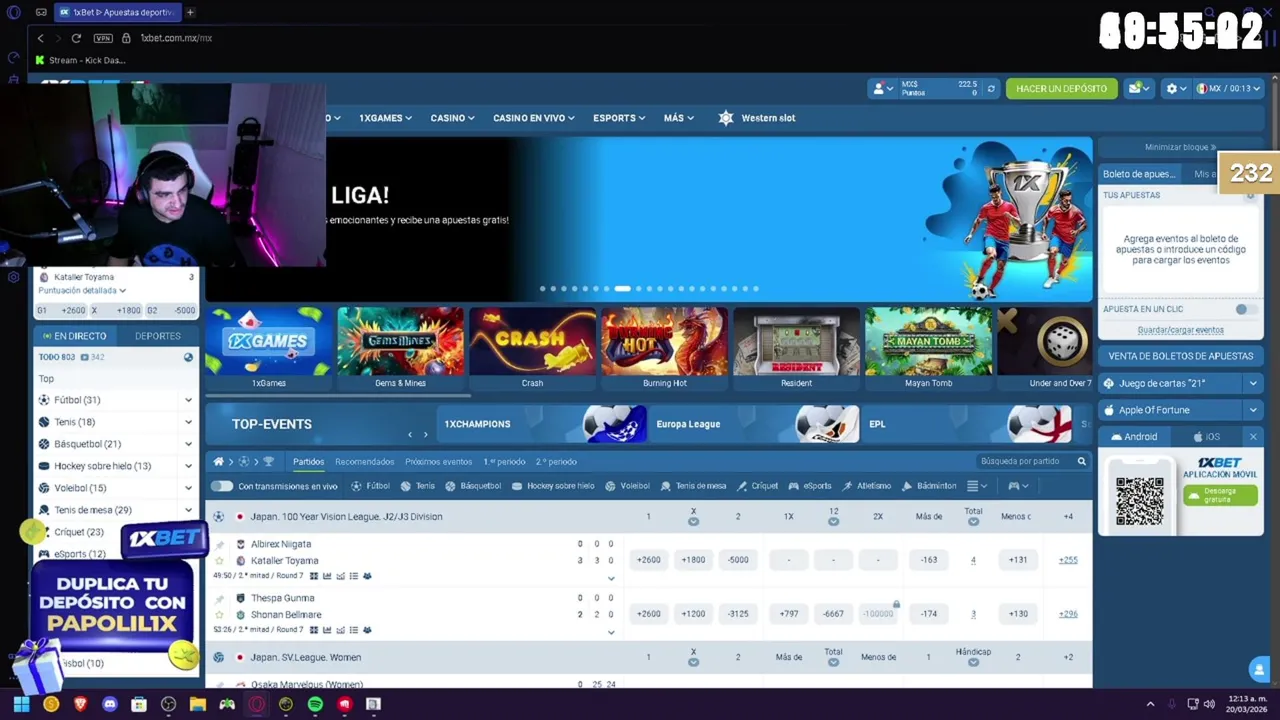Open CASINO EN VIVO menu
The width and height of the screenshot is (1280, 720).
[x=533, y=118]
